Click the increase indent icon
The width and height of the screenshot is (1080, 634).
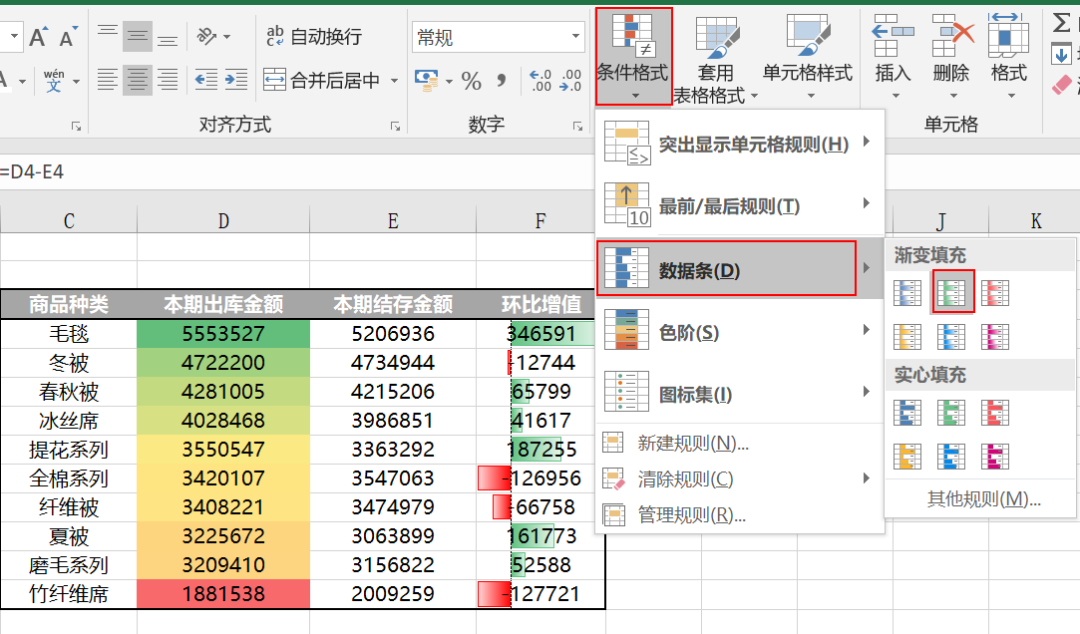[236, 80]
